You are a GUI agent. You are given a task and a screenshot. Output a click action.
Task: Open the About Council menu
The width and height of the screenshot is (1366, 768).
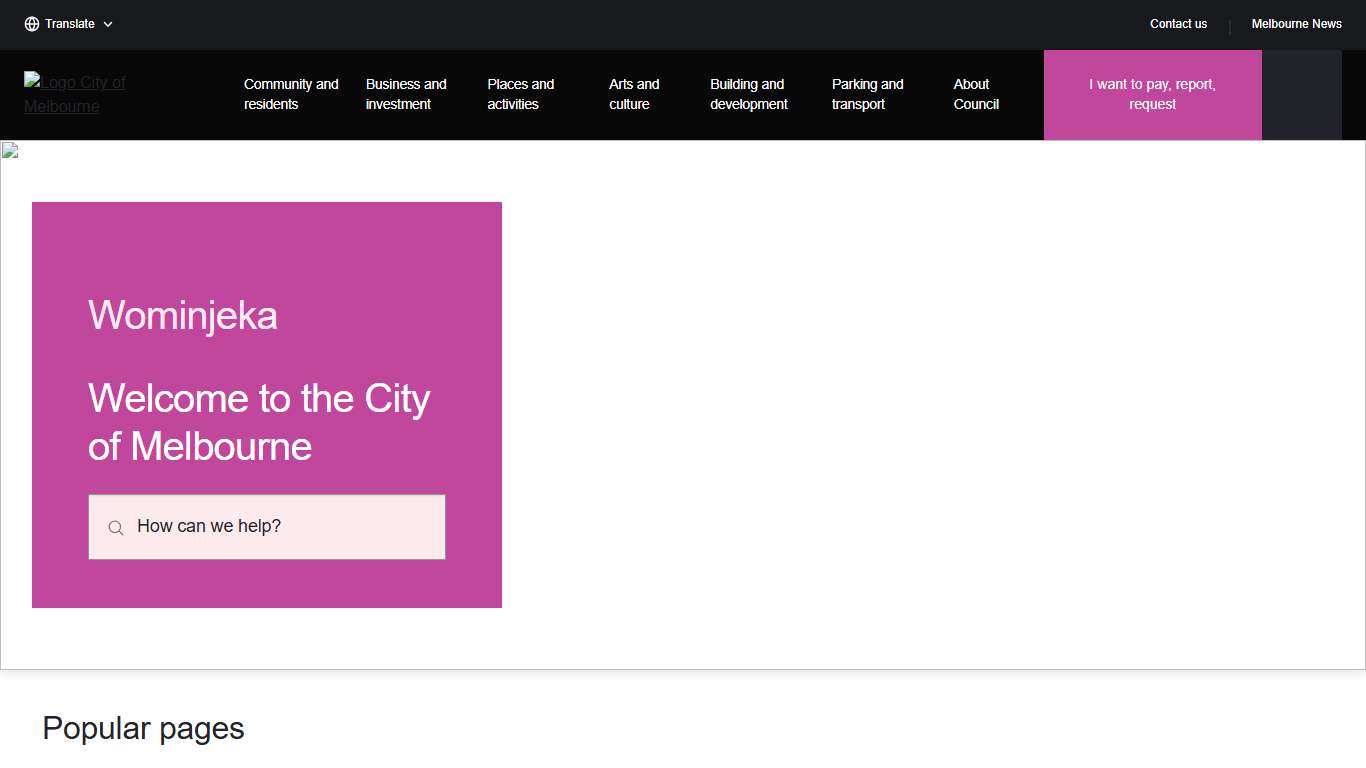[975, 94]
